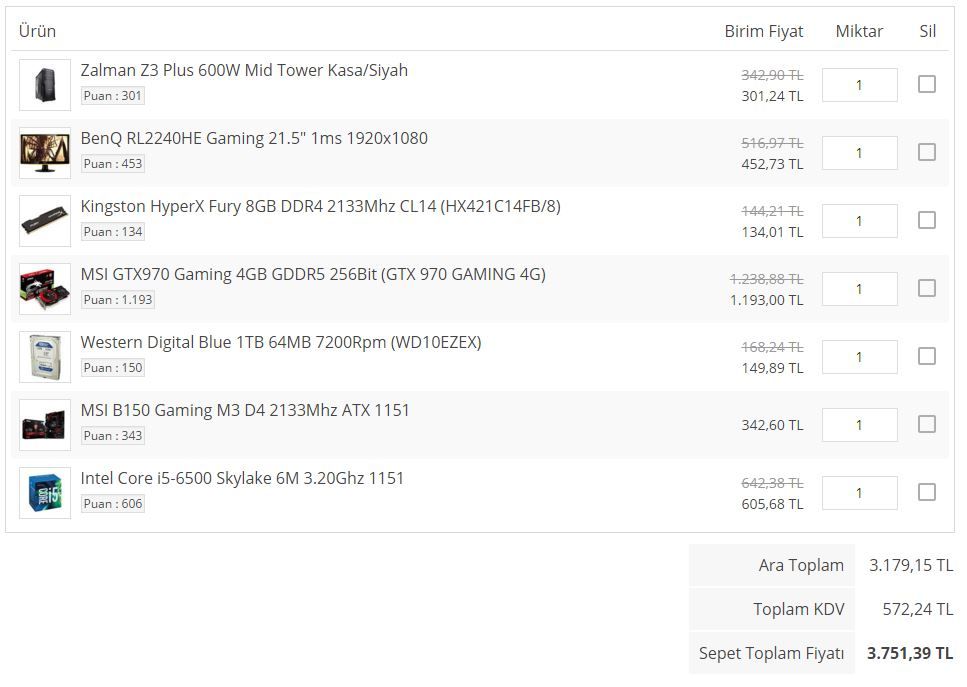967x687 pixels.
Task: Check the Sil box for Western Digital Blue
Action: pos(926,356)
